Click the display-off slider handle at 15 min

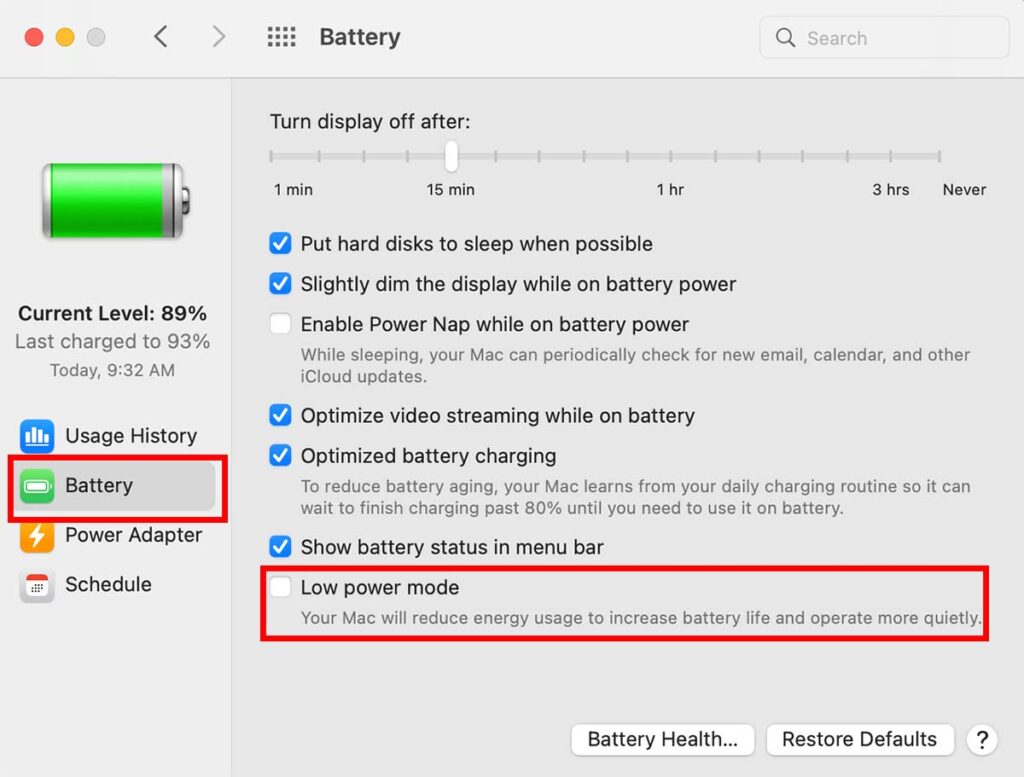pyautogui.click(x=451, y=156)
